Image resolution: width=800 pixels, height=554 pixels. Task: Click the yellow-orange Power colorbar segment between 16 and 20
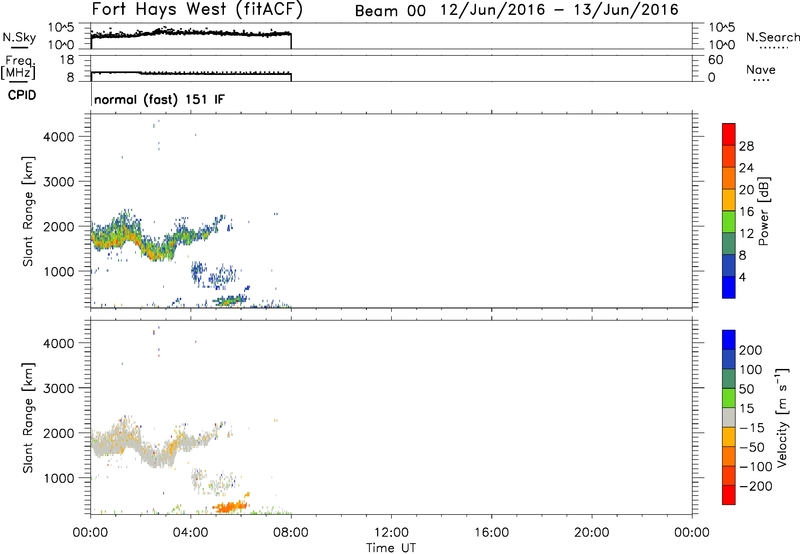pyautogui.click(x=729, y=199)
